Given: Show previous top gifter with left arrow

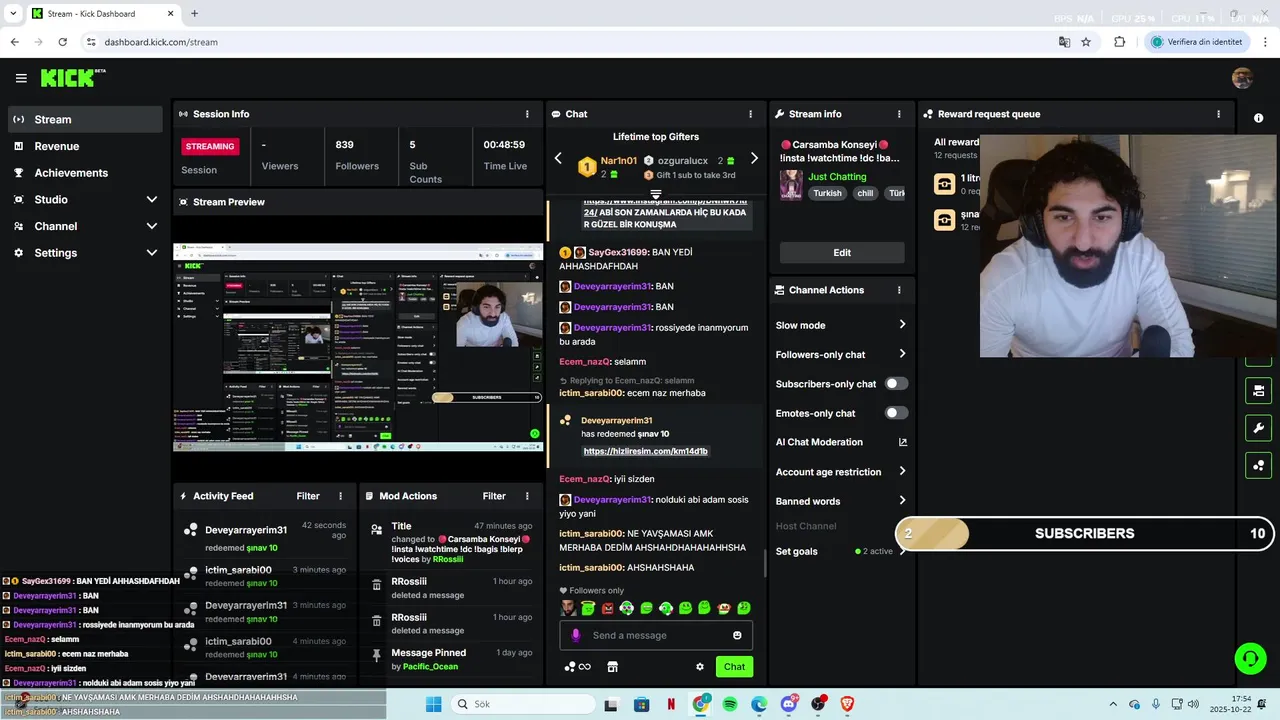Looking at the screenshot, I should coord(558,158).
